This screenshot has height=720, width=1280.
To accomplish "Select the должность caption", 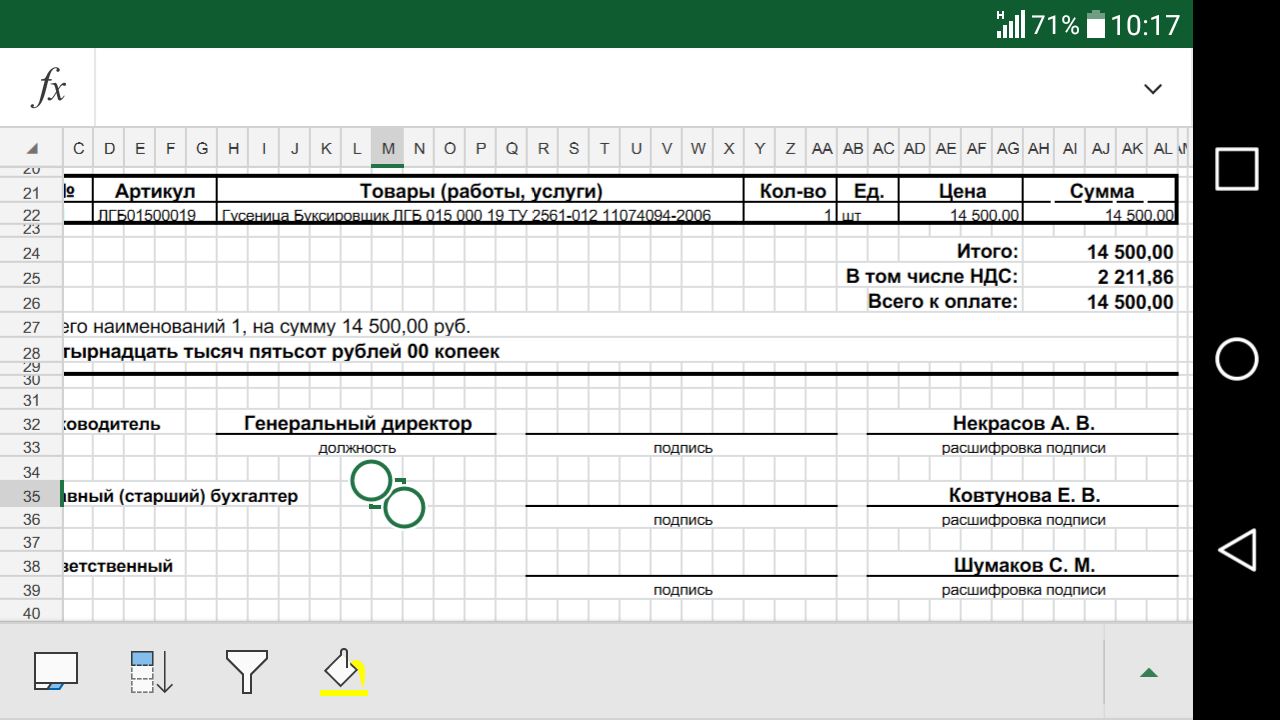I will pyautogui.click(x=357, y=448).
